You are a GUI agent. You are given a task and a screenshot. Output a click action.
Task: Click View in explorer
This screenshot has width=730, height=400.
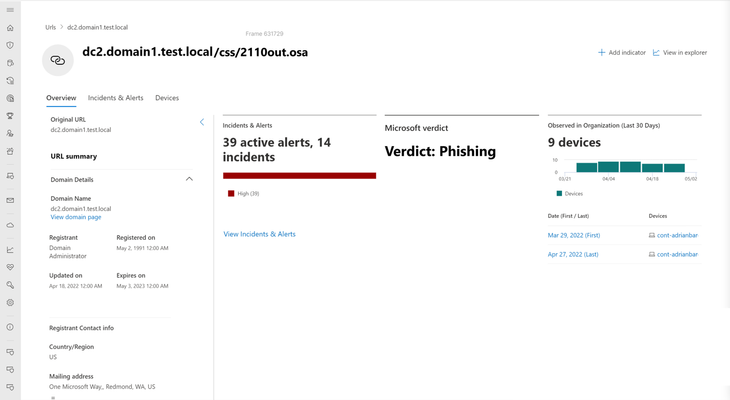click(x=680, y=53)
